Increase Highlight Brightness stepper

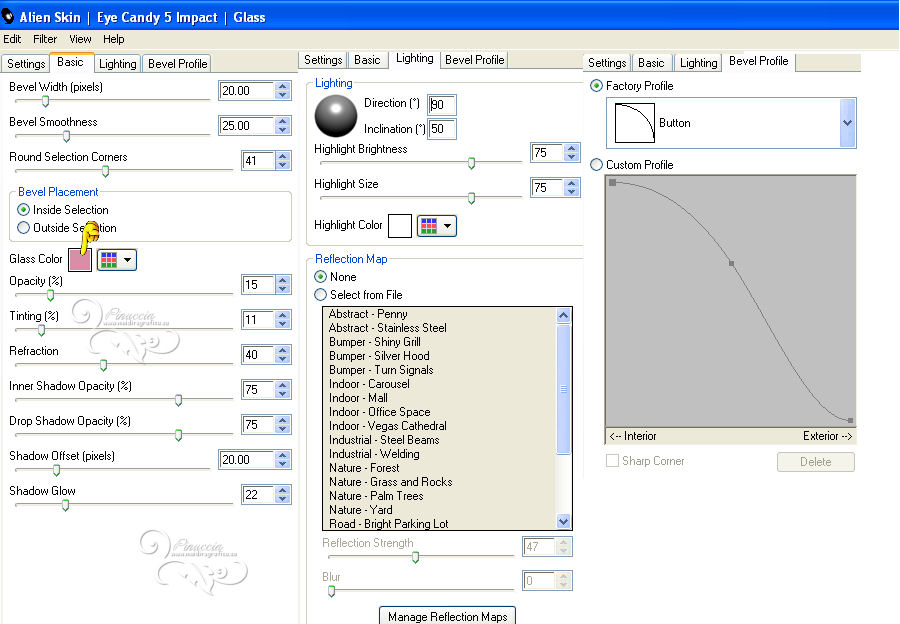pos(571,148)
